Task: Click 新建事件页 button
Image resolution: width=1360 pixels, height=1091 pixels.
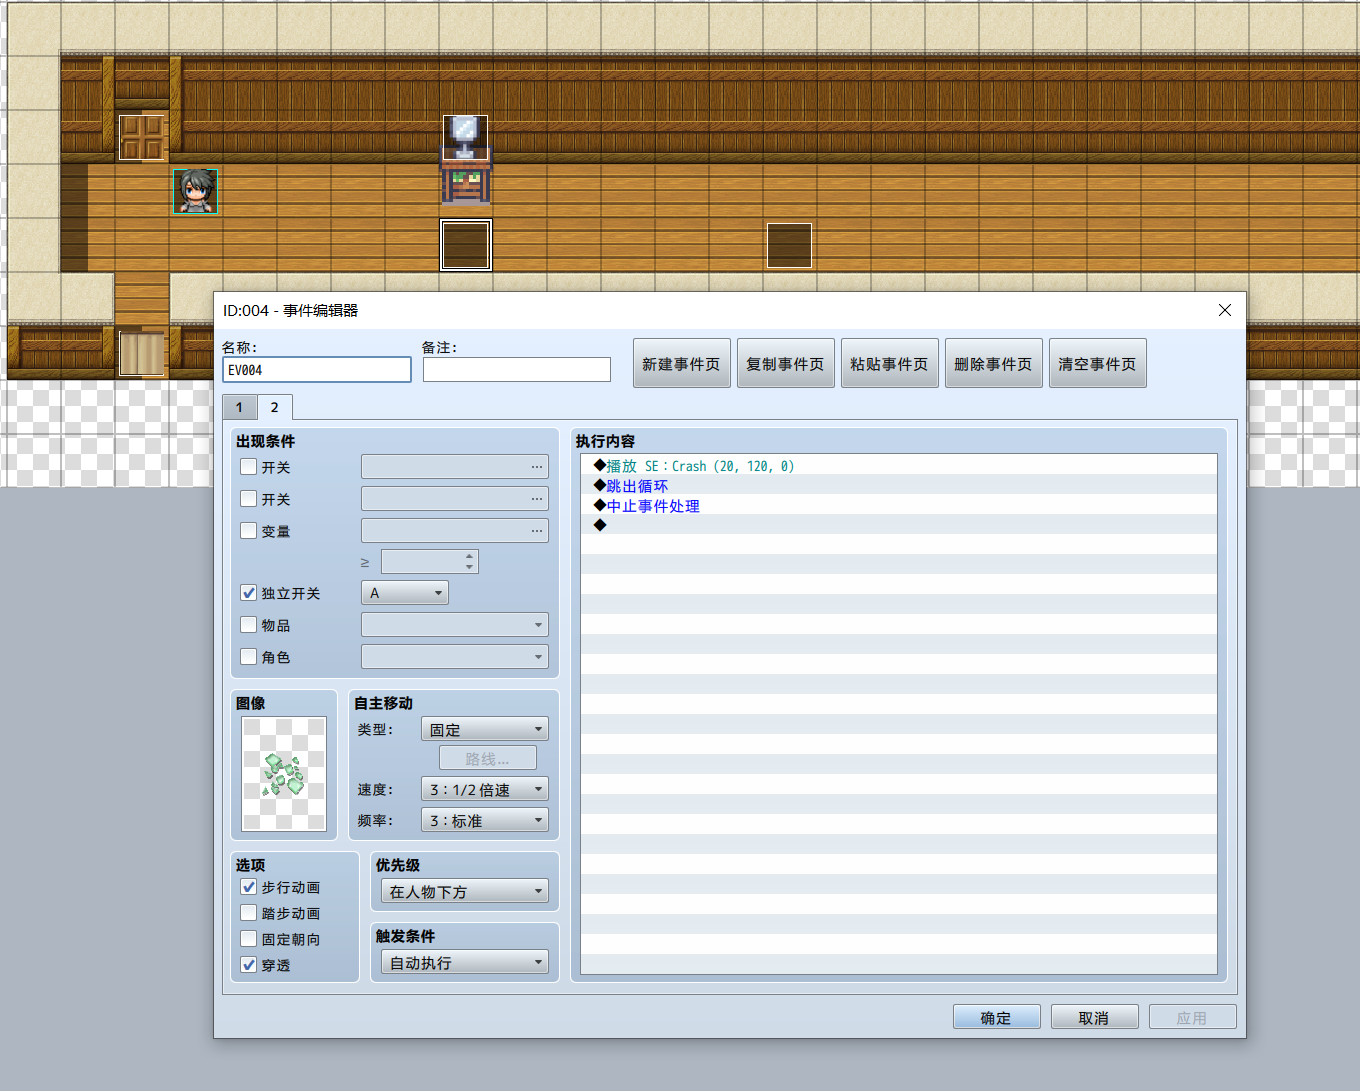Action: [682, 364]
